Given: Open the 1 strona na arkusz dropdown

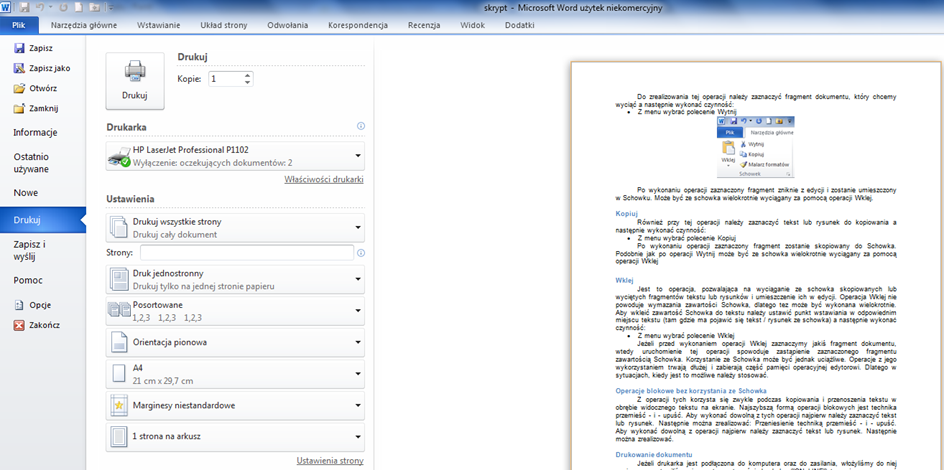Looking at the screenshot, I should click(x=235, y=437).
